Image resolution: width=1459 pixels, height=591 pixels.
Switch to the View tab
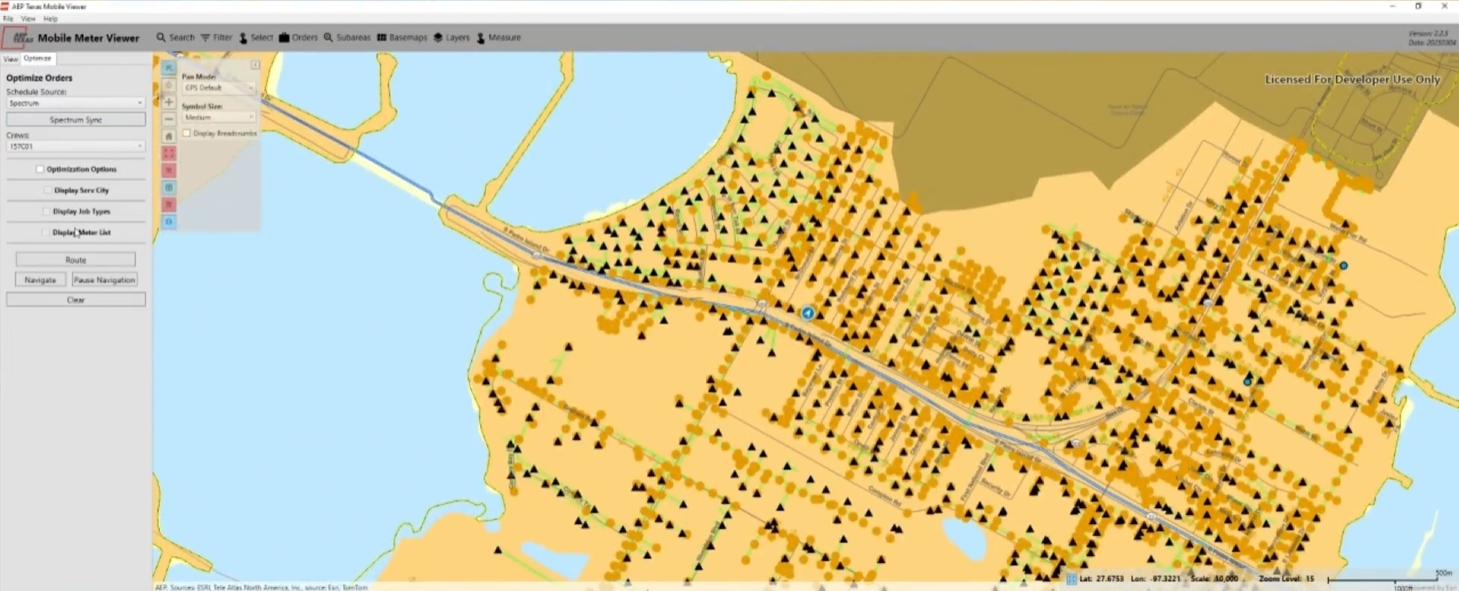(x=10, y=59)
